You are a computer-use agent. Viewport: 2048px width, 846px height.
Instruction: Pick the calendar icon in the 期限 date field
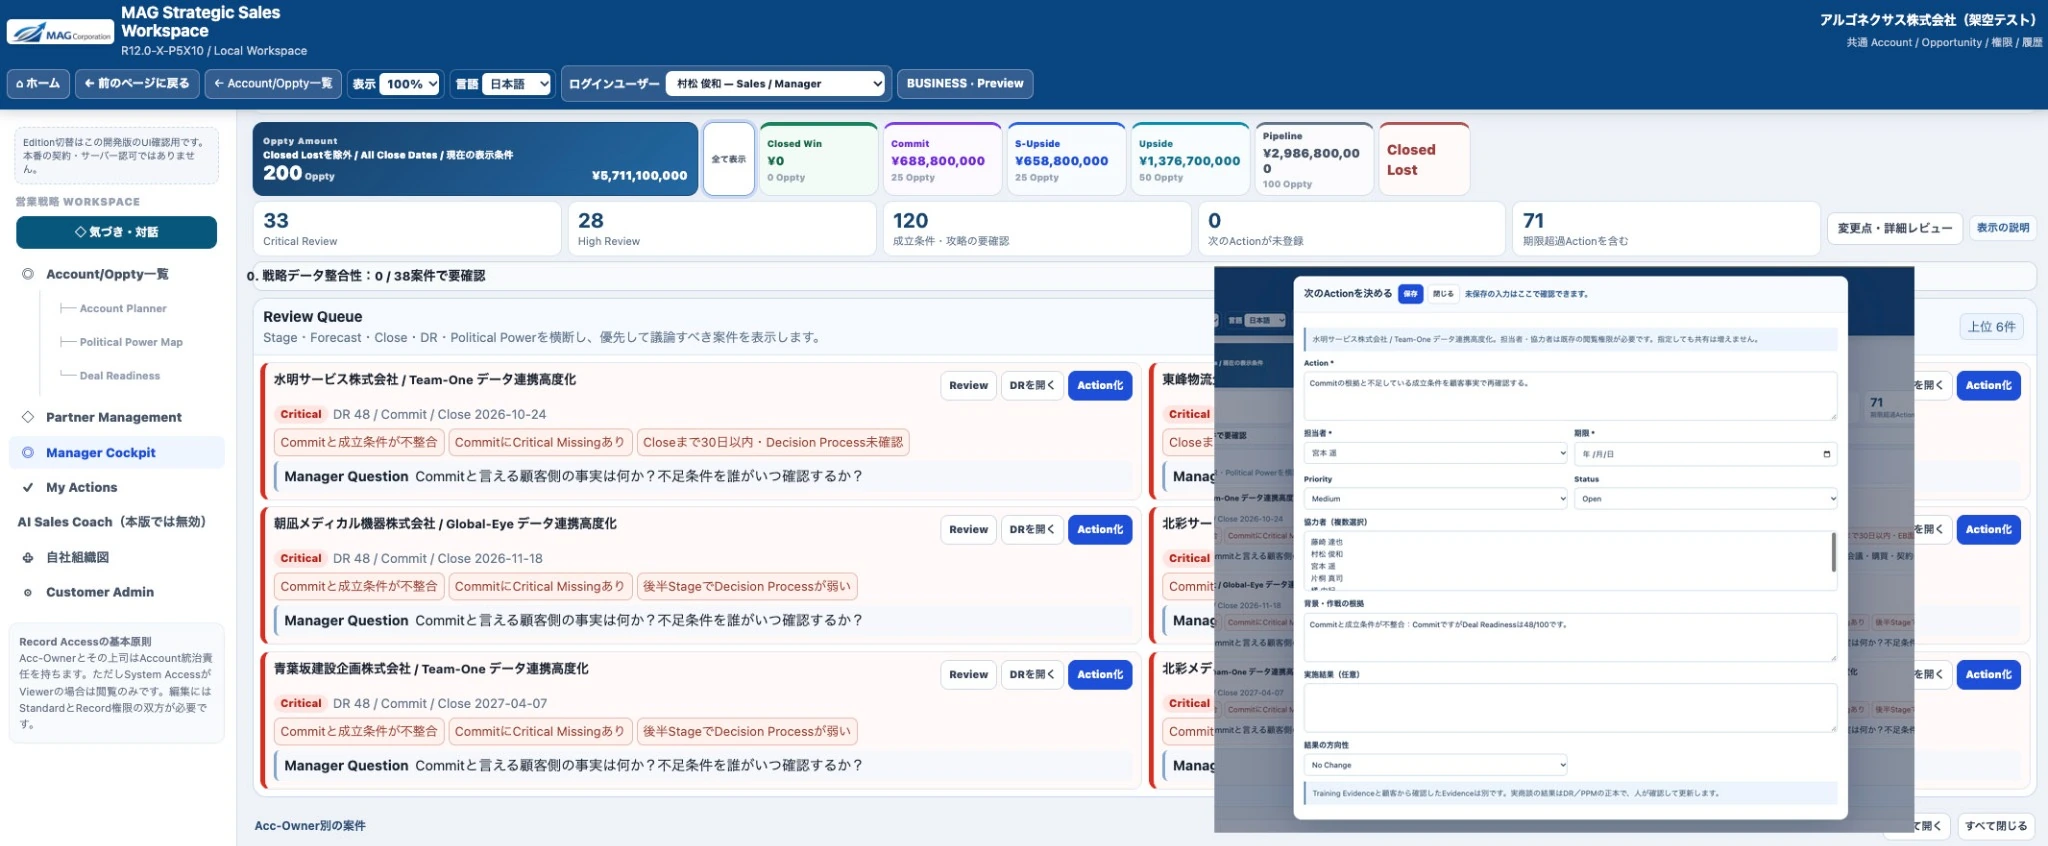coord(1826,454)
